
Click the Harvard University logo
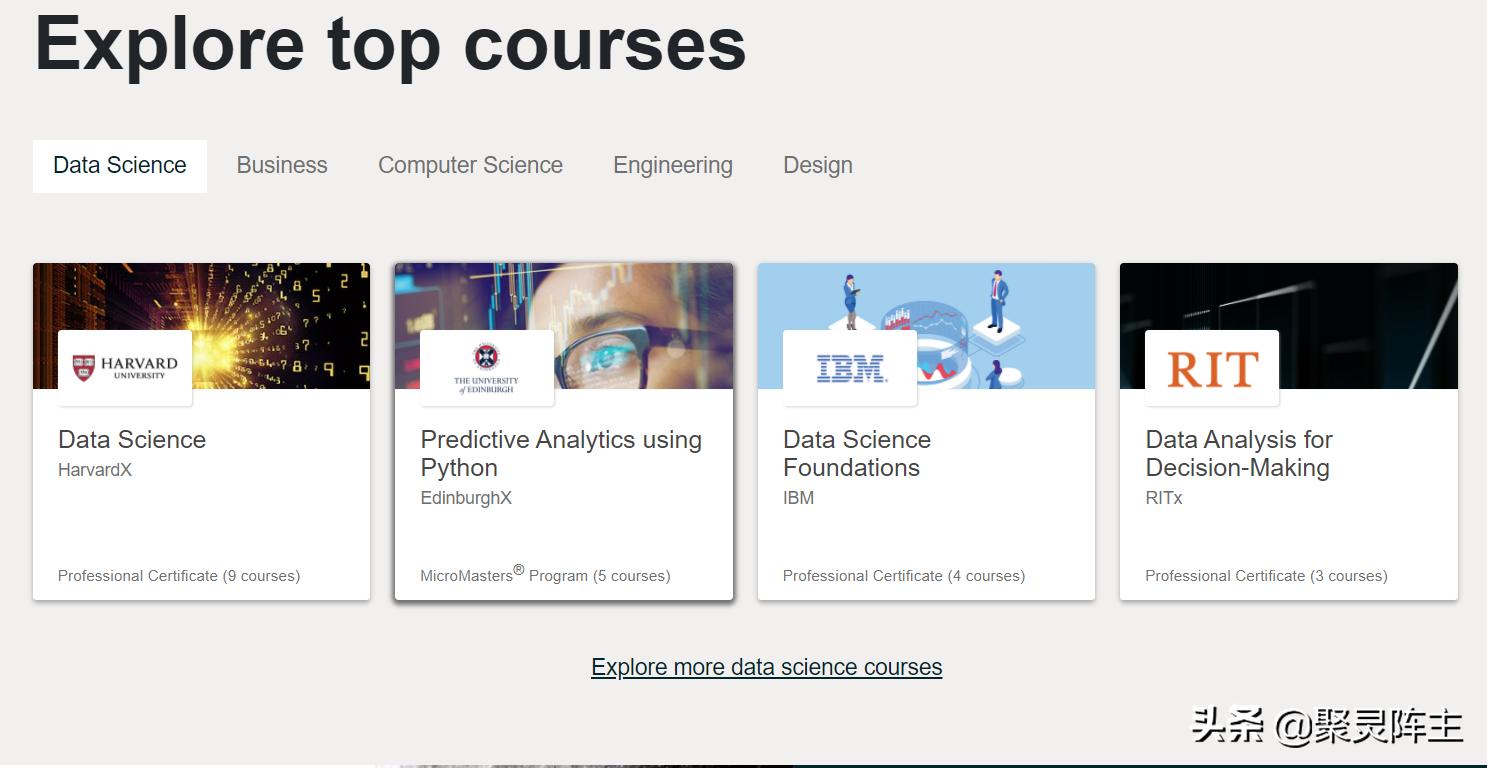pos(125,368)
